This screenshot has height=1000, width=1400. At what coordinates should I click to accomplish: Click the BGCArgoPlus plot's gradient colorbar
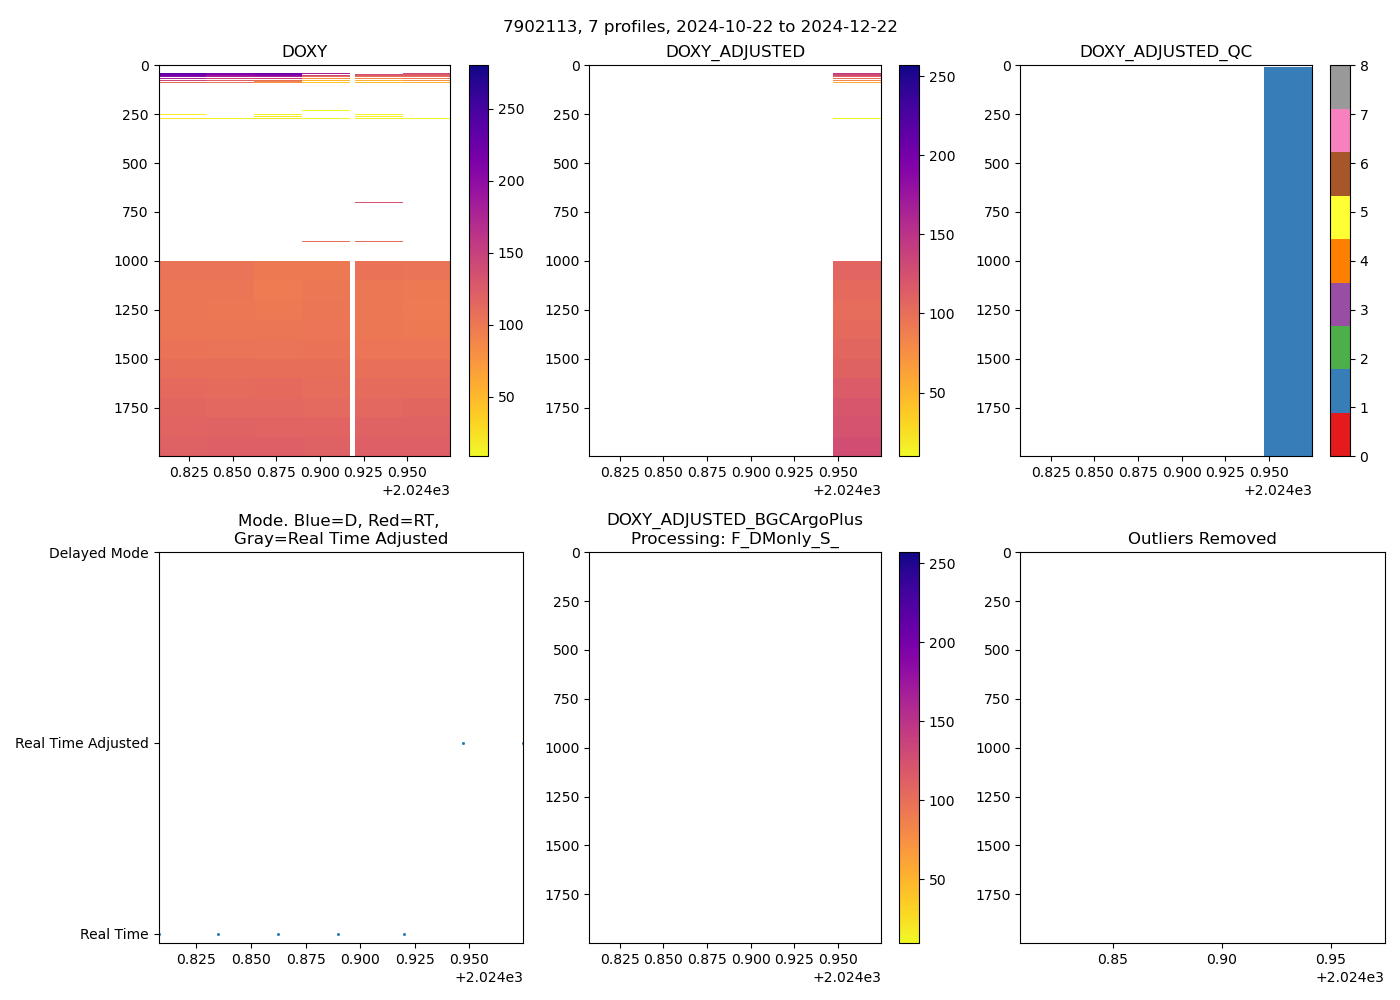tap(909, 747)
